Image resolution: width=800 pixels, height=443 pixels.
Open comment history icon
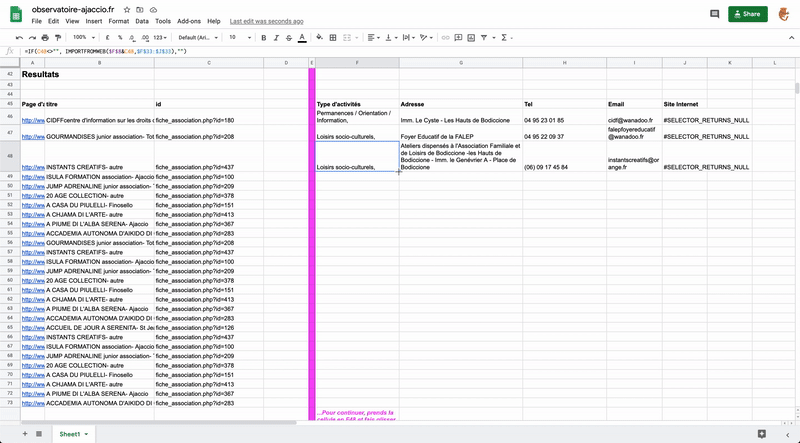pyautogui.click(x=714, y=14)
